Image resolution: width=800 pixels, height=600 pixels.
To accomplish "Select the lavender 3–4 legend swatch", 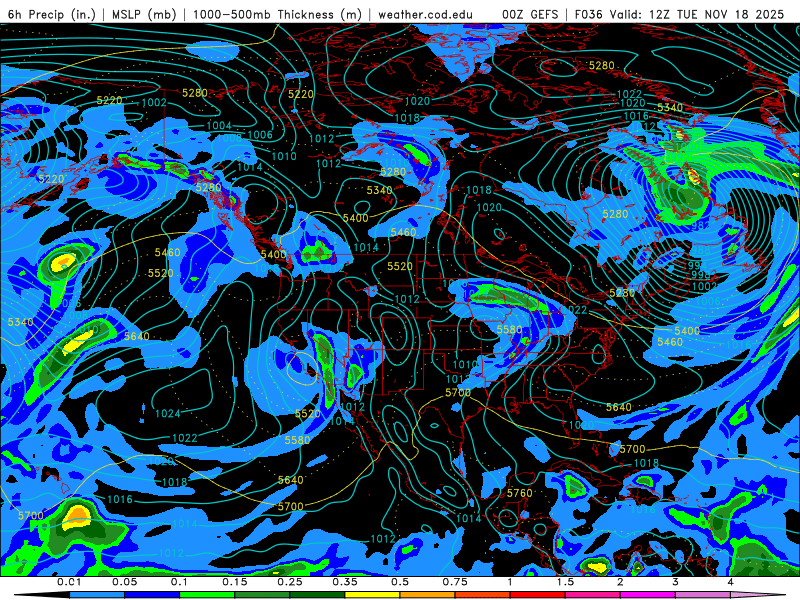I will [703, 595].
